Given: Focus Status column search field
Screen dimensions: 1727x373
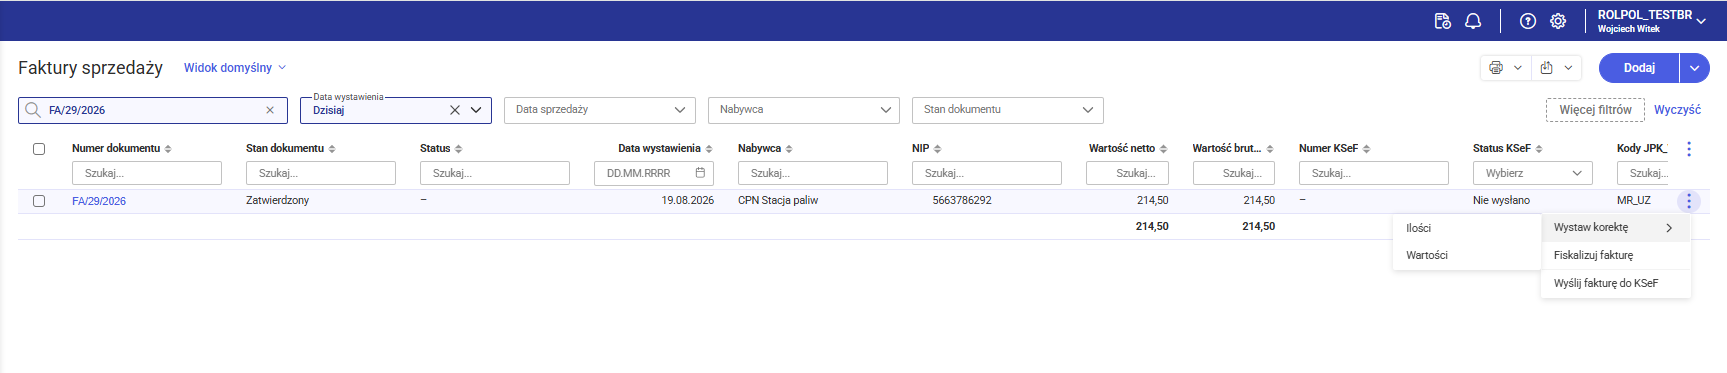Looking at the screenshot, I should [x=495, y=173].
